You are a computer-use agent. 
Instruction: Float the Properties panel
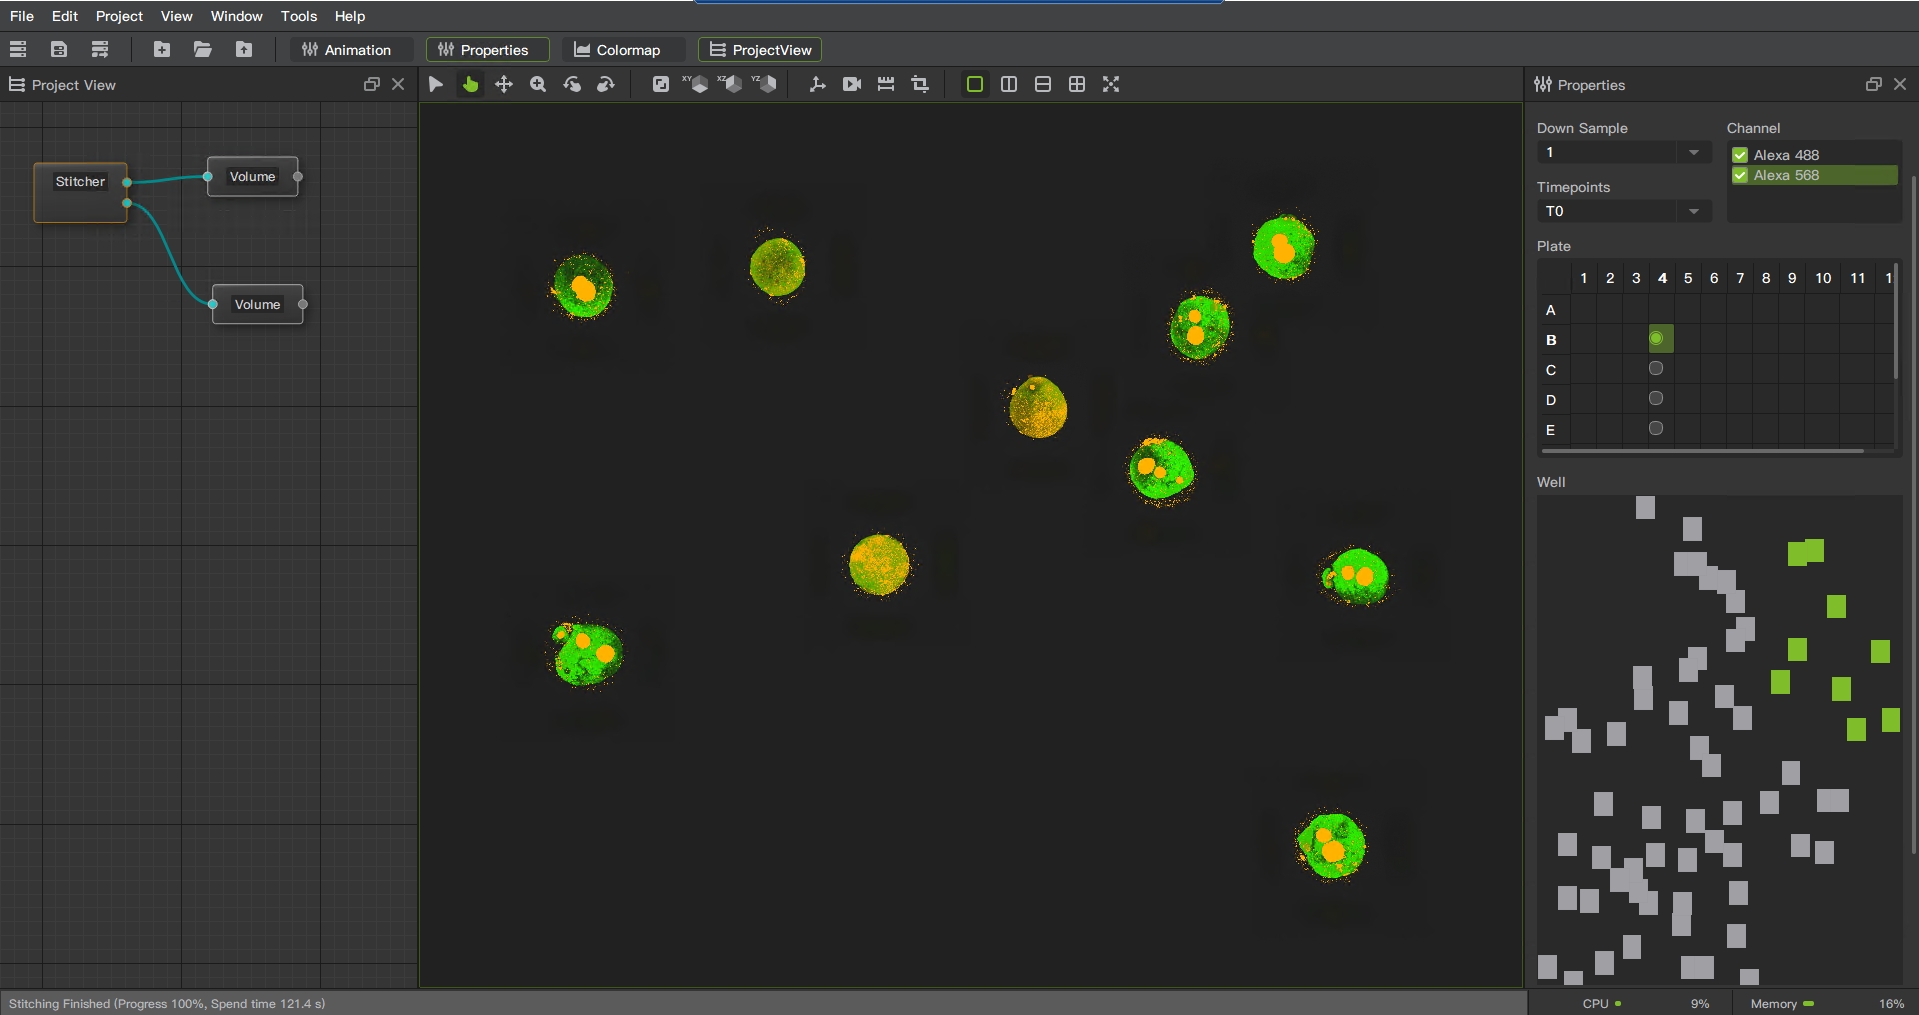(x=1874, y=85)
